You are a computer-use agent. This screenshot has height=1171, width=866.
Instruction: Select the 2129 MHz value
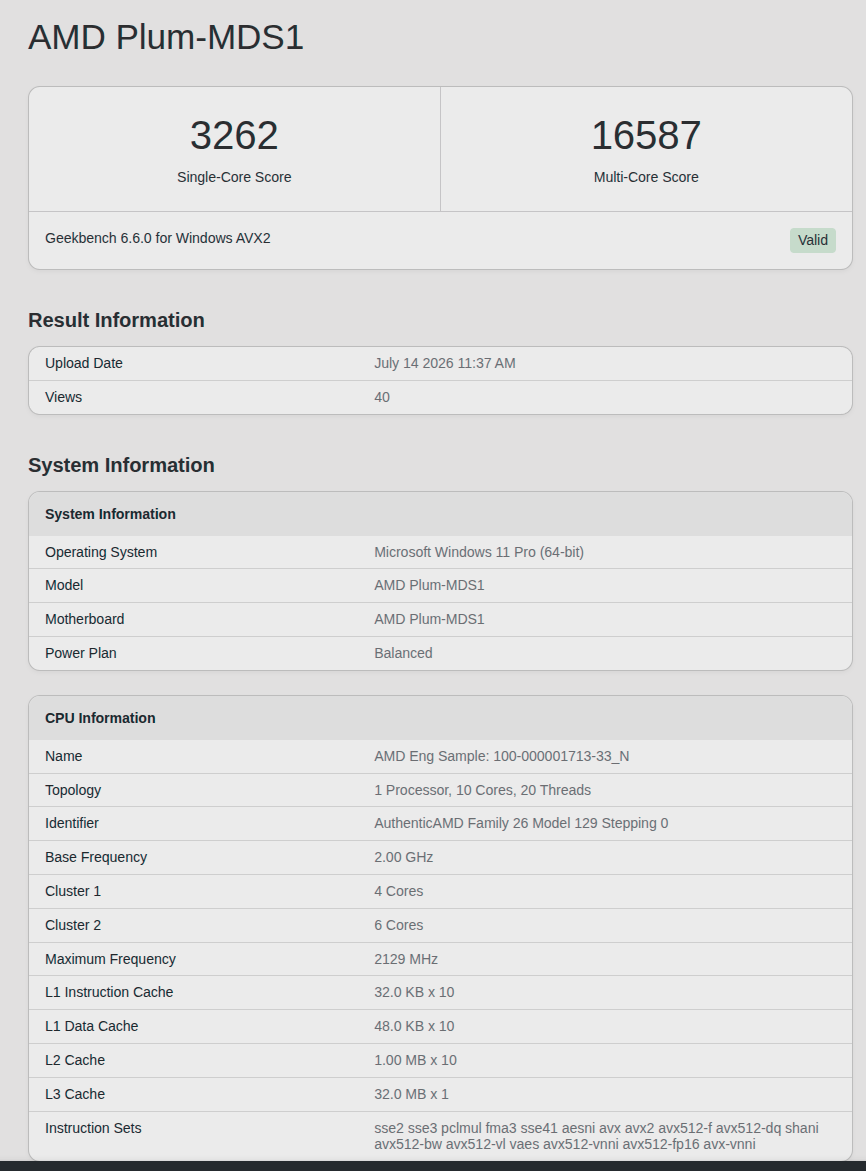(x=405, y=959)
